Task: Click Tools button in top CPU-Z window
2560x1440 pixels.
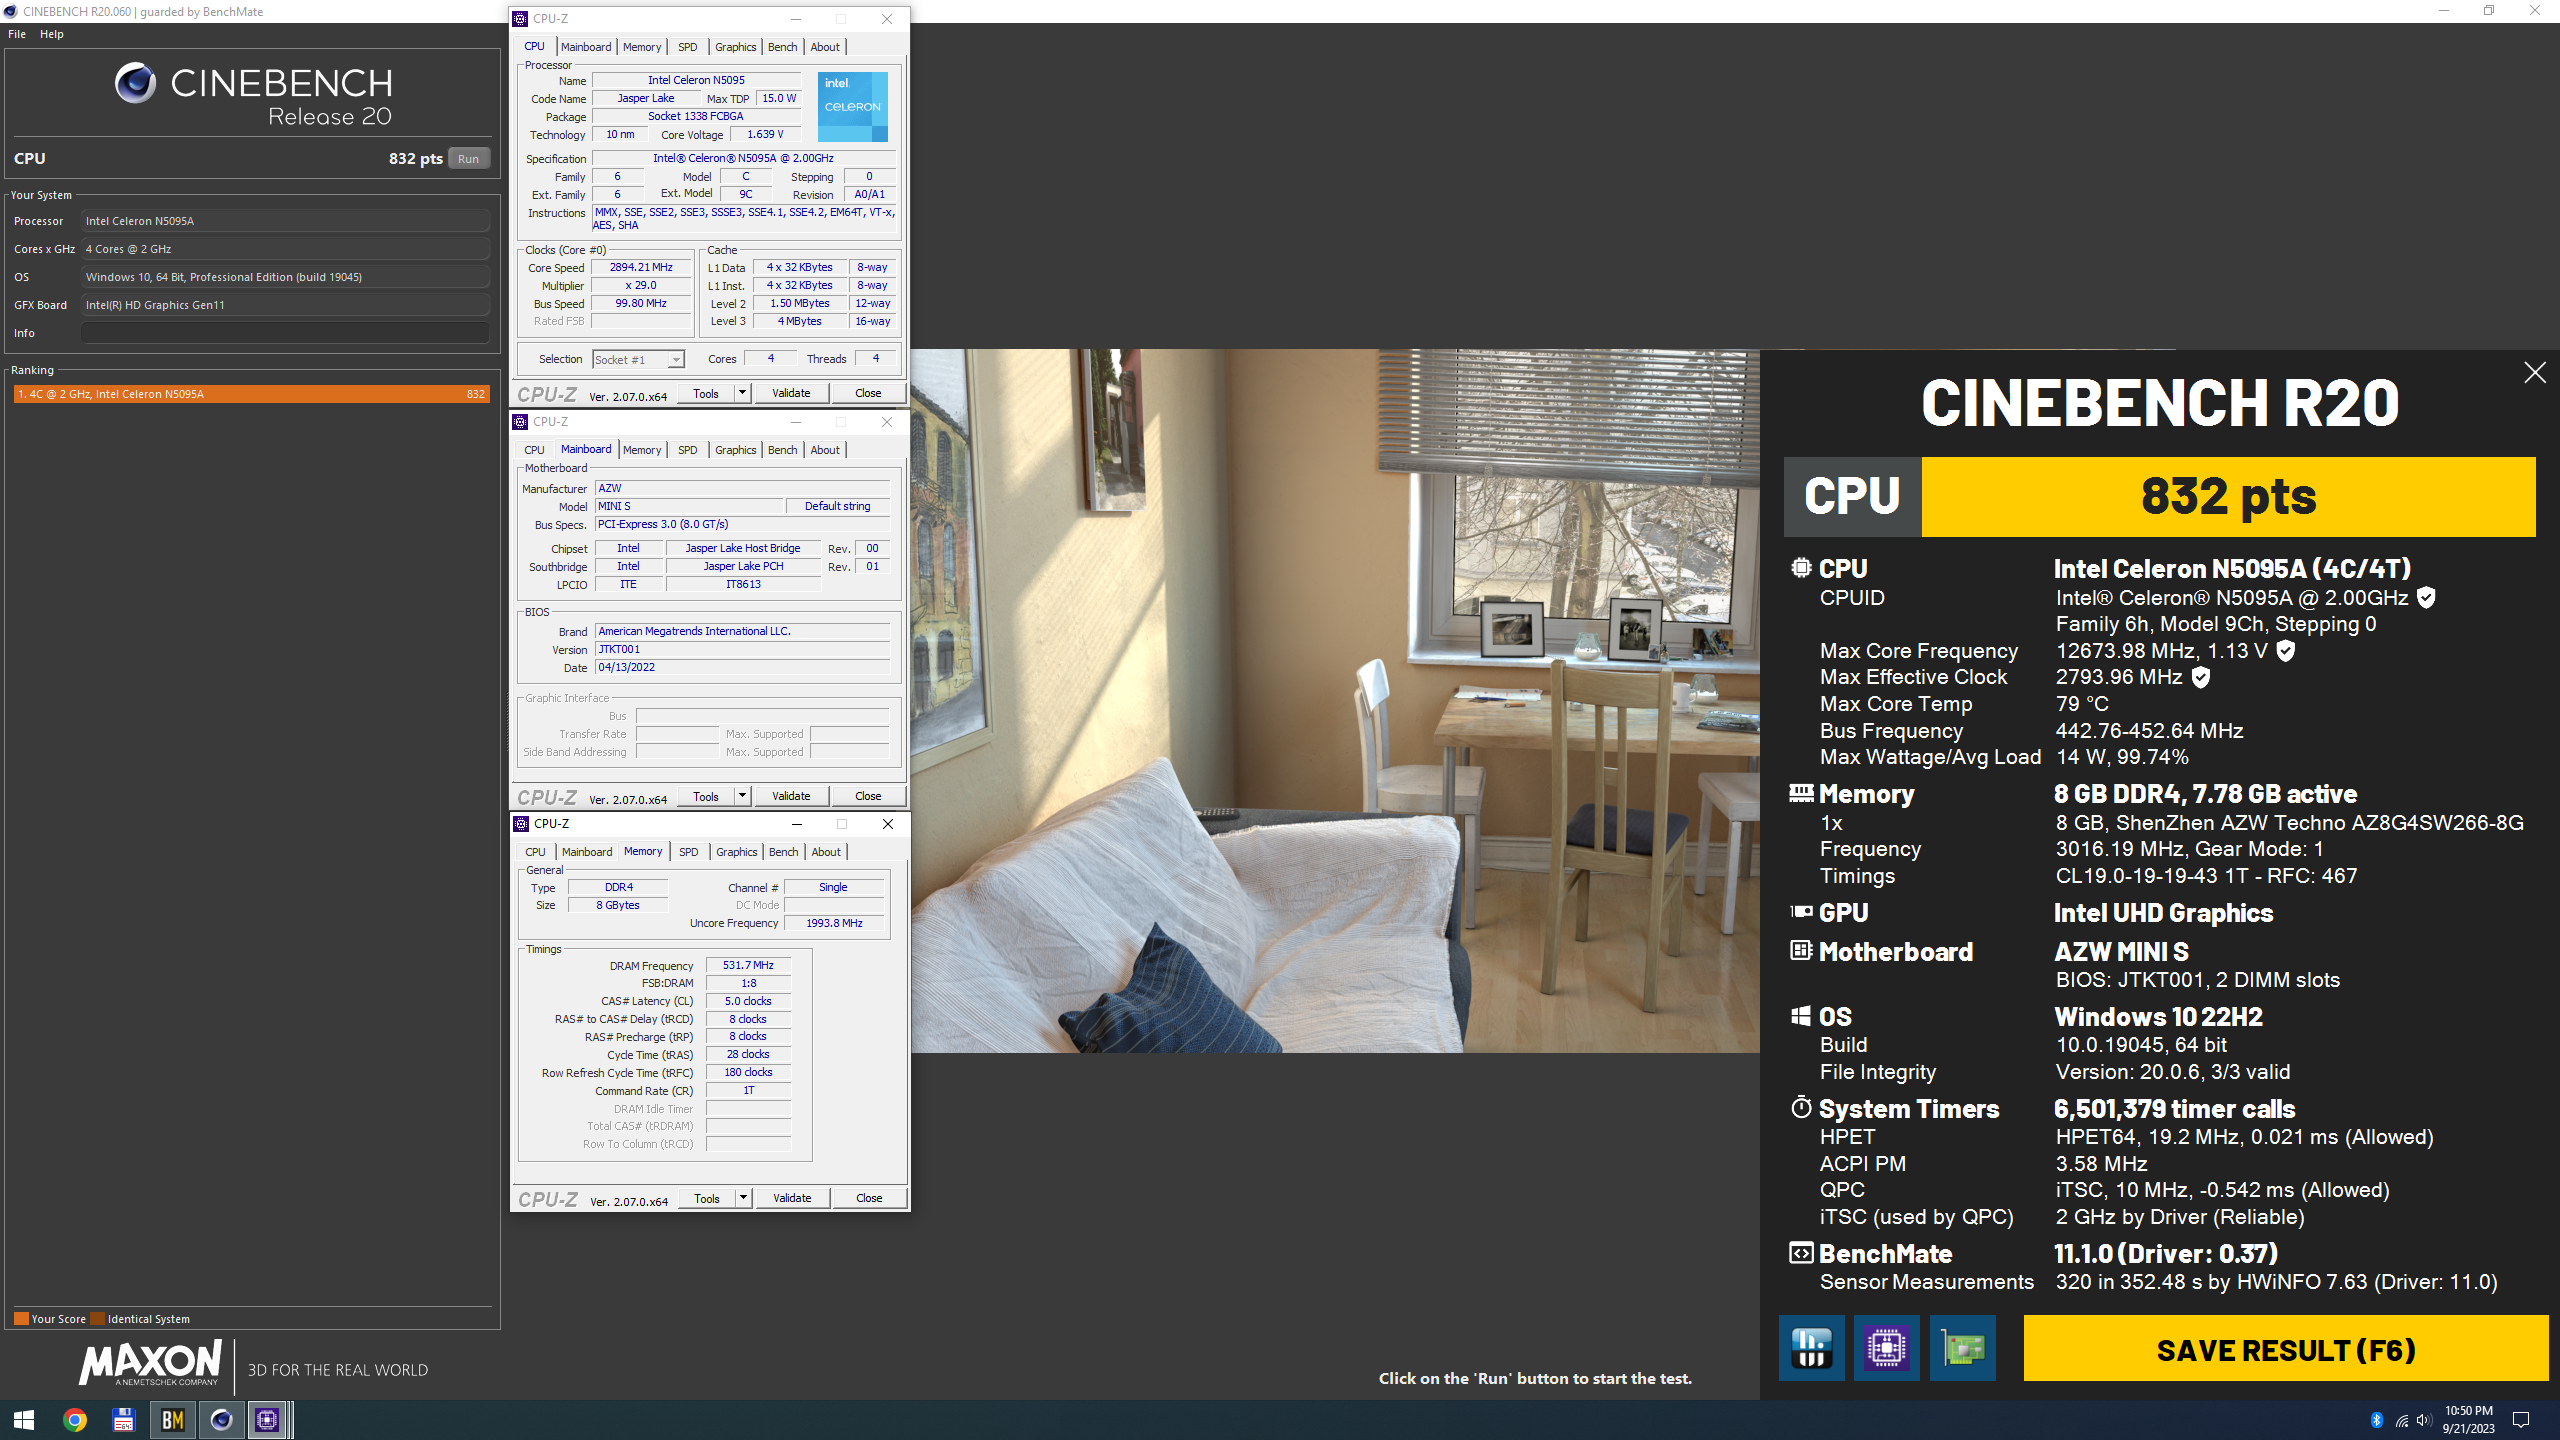Action: click(x=706, y=393)
